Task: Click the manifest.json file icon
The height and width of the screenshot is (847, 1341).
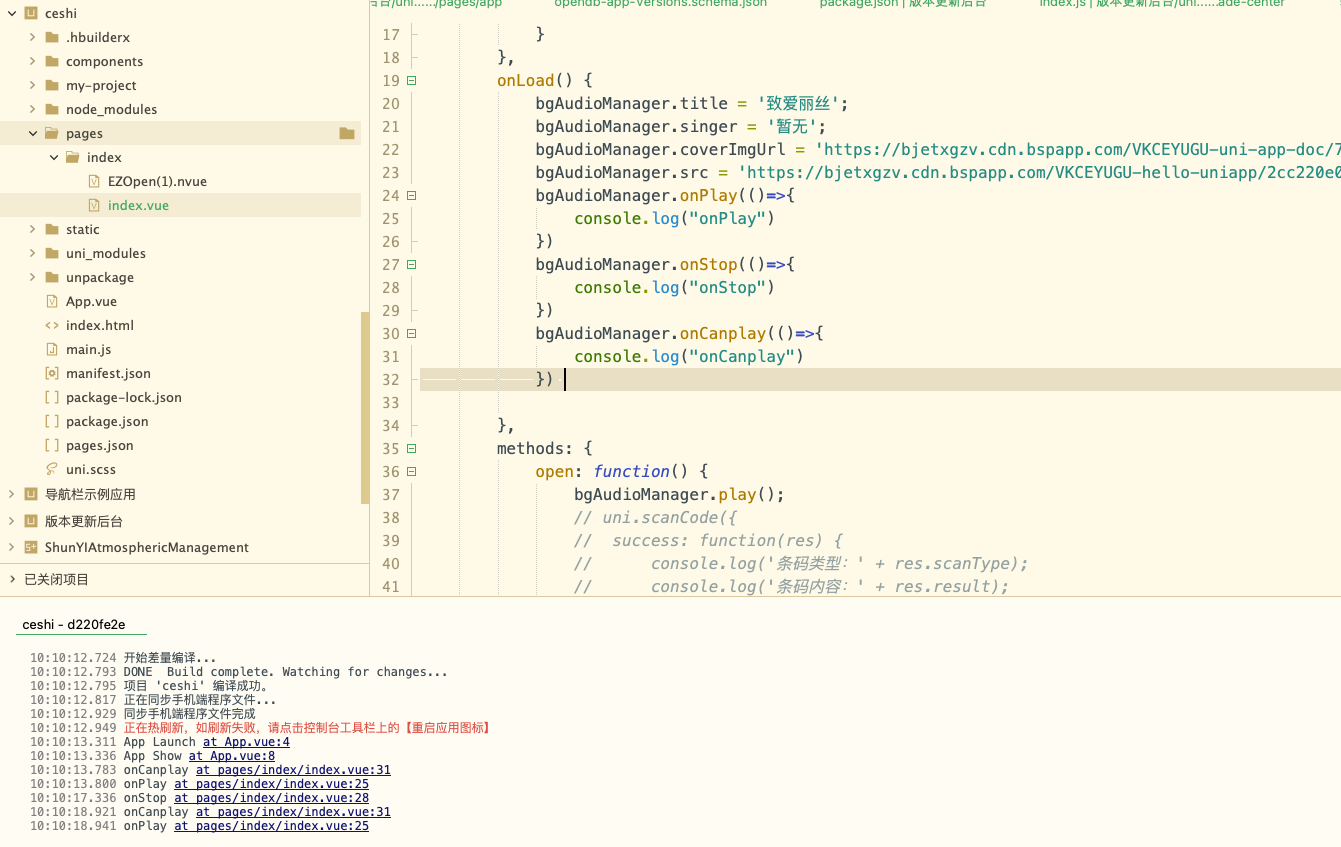Action: tap(52, 373)
